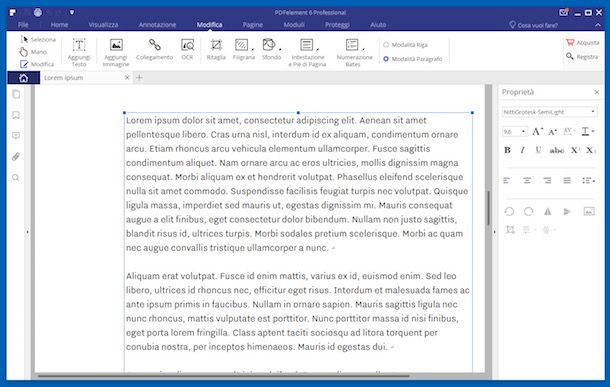Open the bookmarks sidebar panel
Screen dimensions: 610x387
(16, 115)
